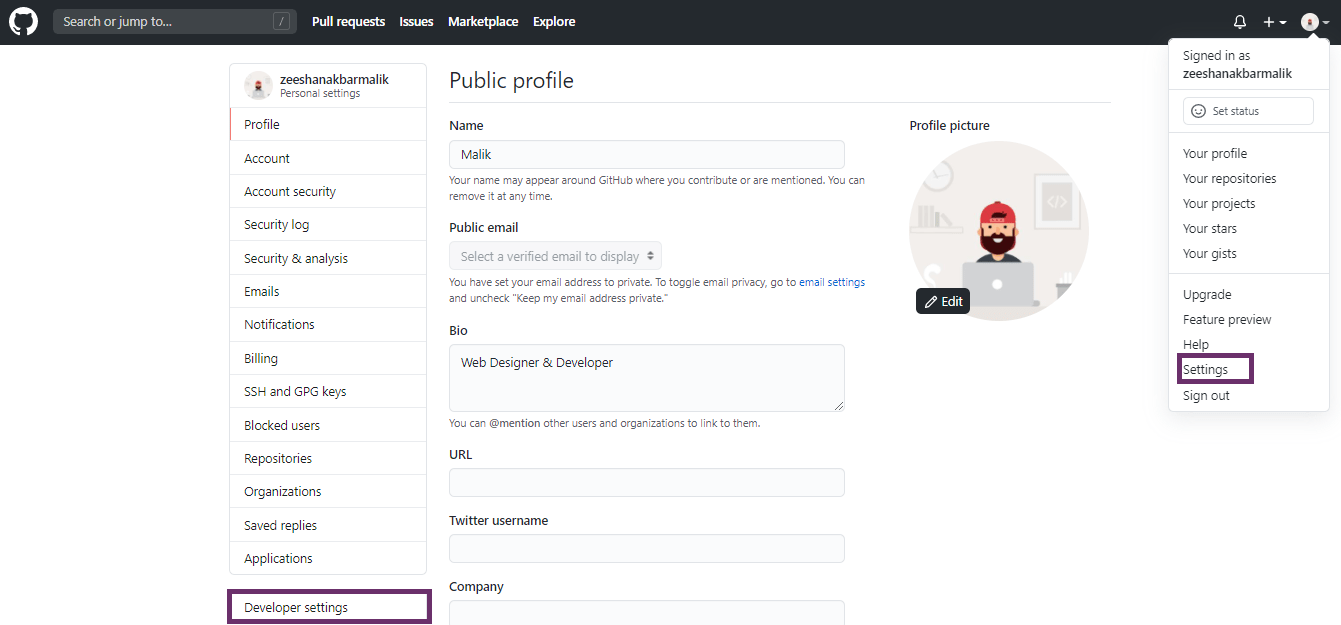
Task: Open notifications via the bell icon
Action: (1239, 21)
